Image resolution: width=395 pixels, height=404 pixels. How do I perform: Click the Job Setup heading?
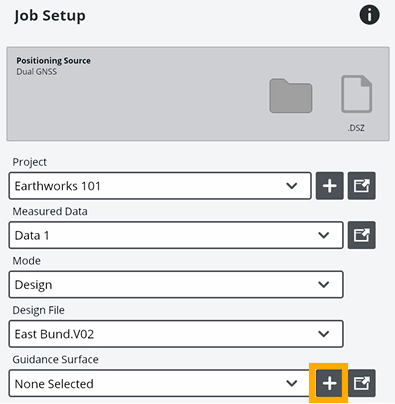[x=50, y=16]
